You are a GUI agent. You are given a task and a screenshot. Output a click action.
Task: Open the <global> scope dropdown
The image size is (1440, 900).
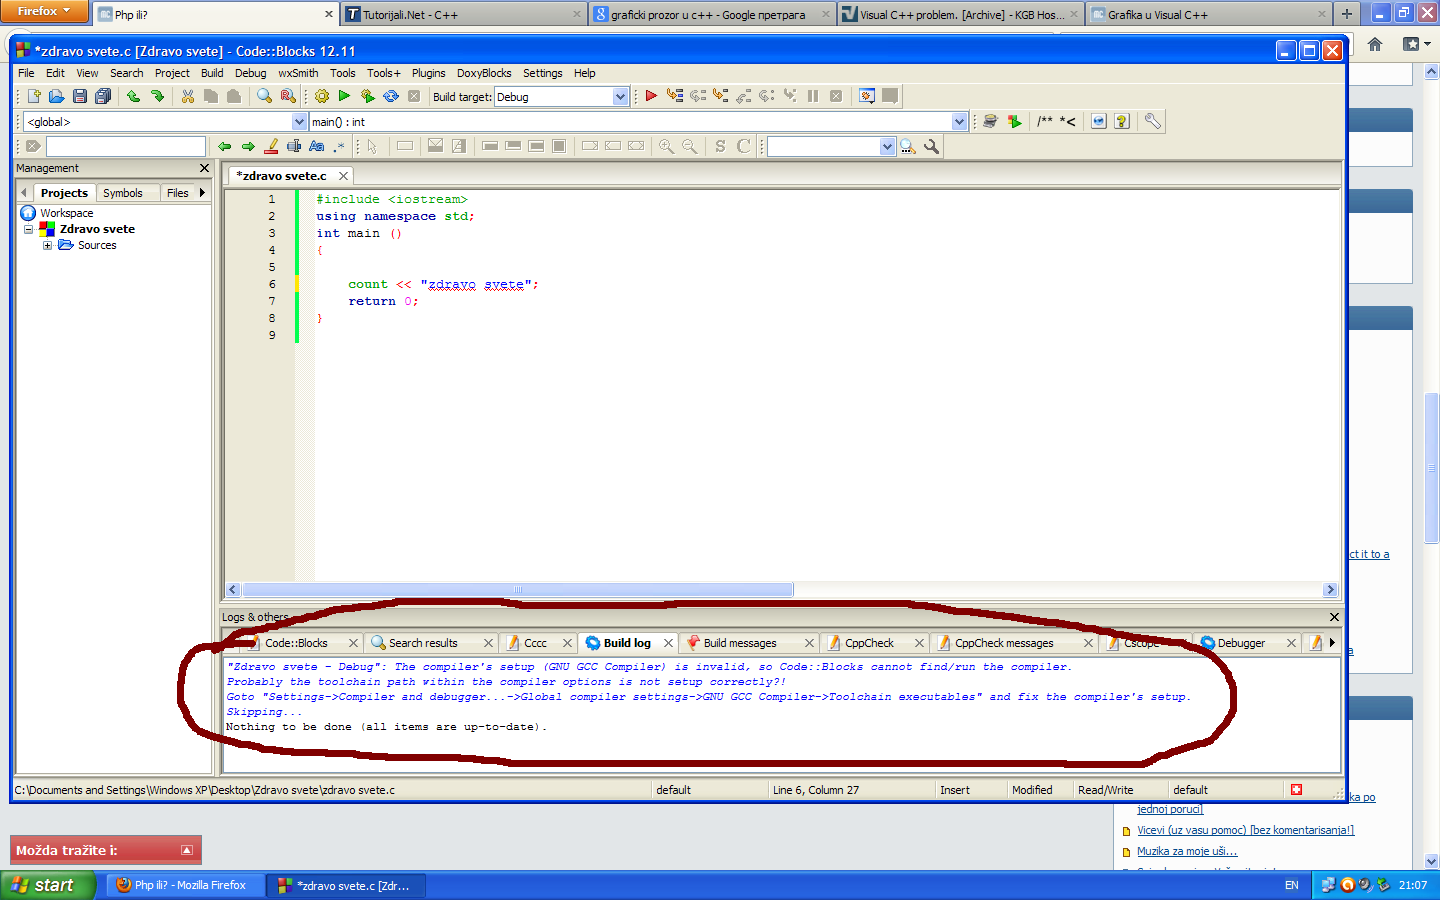299,122
